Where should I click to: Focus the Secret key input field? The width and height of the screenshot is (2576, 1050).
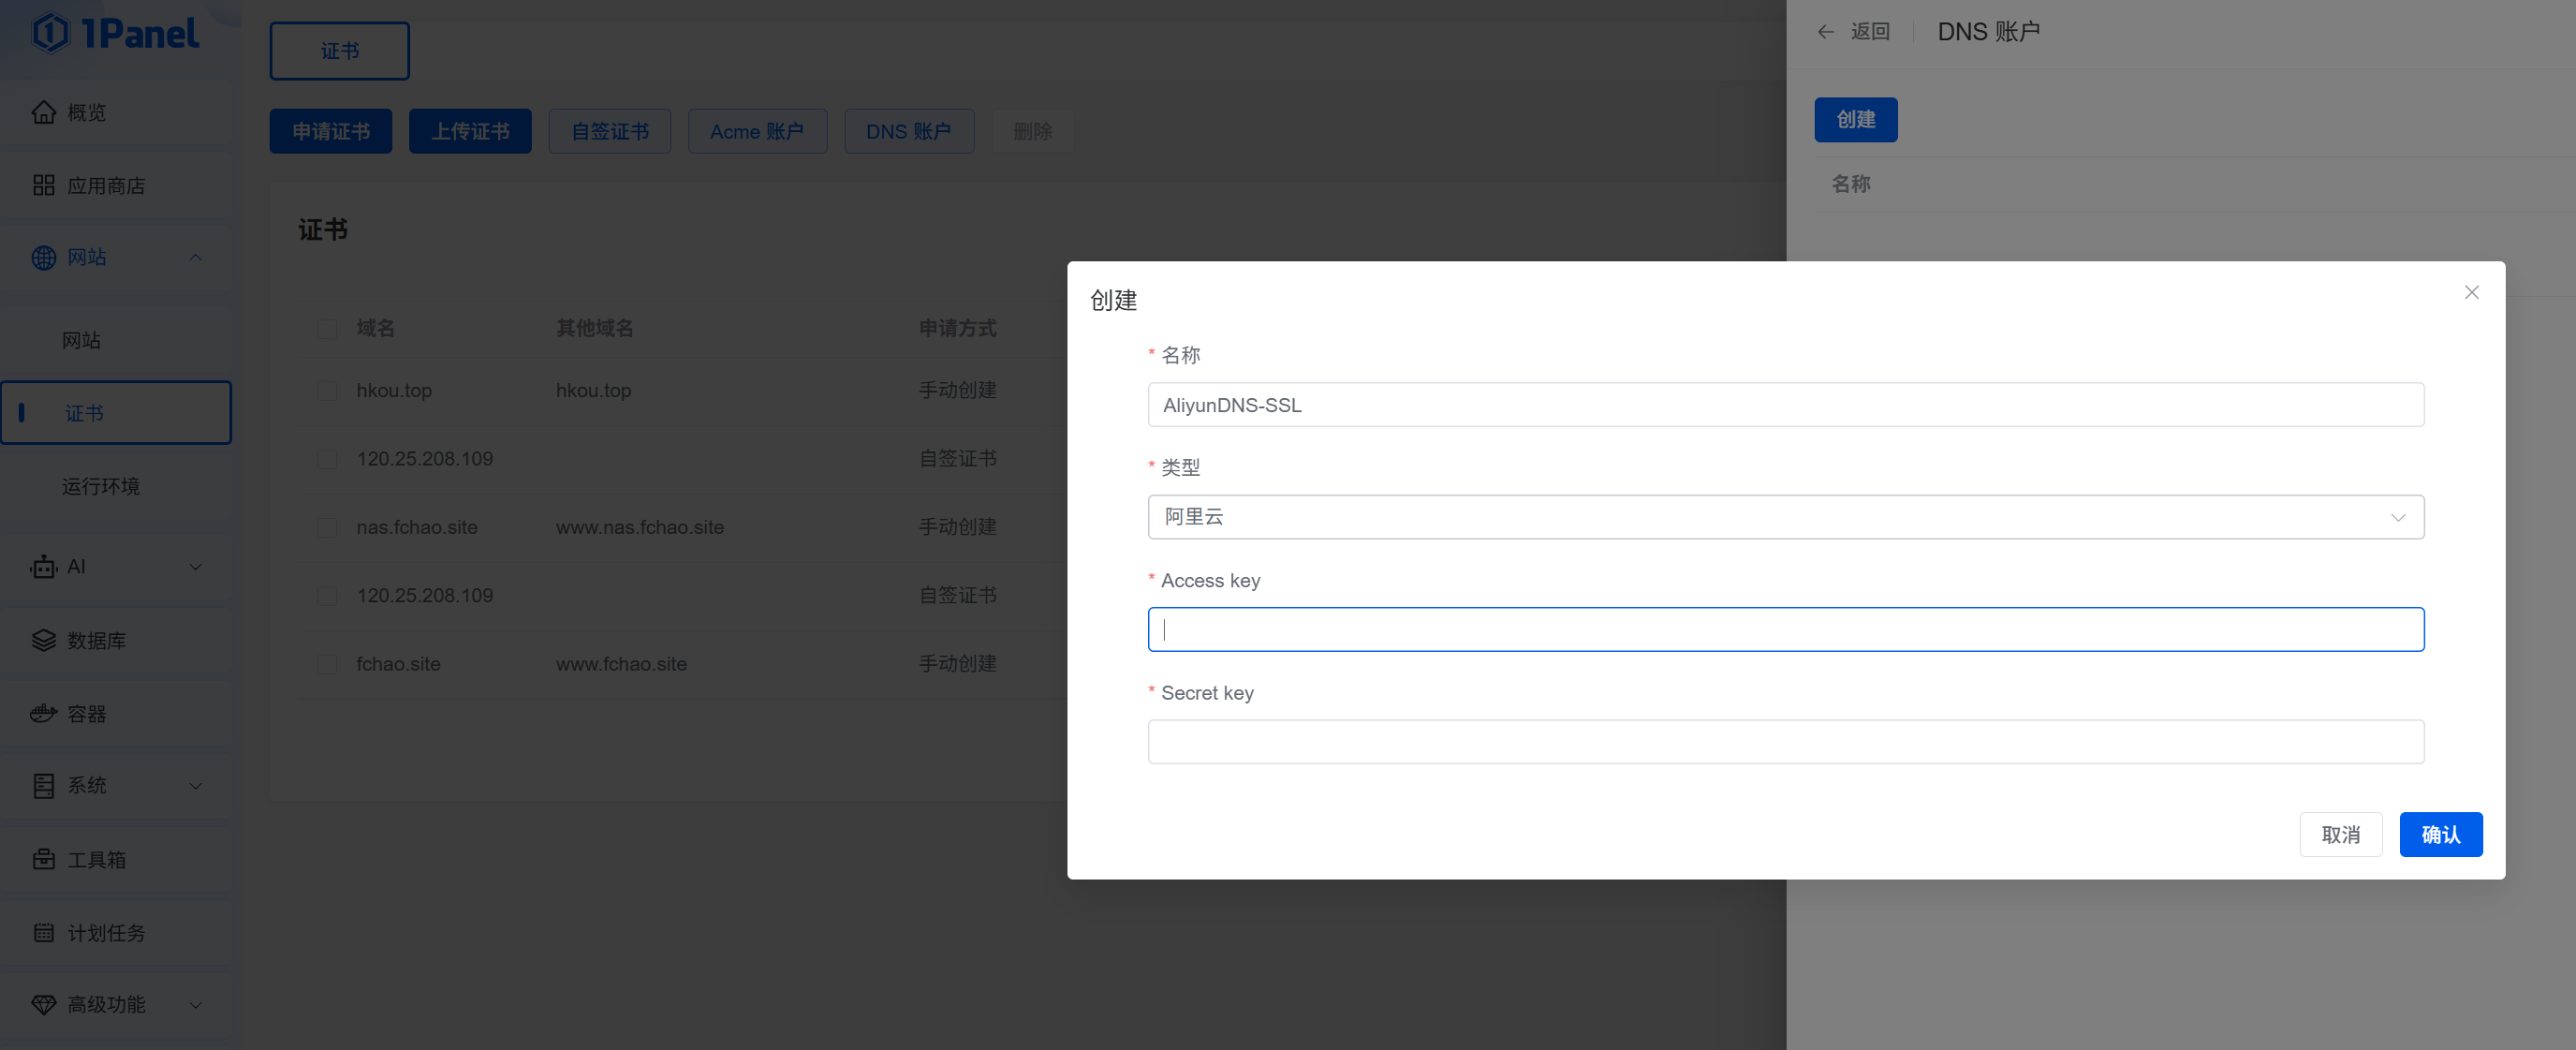[x=1785, y=742]
